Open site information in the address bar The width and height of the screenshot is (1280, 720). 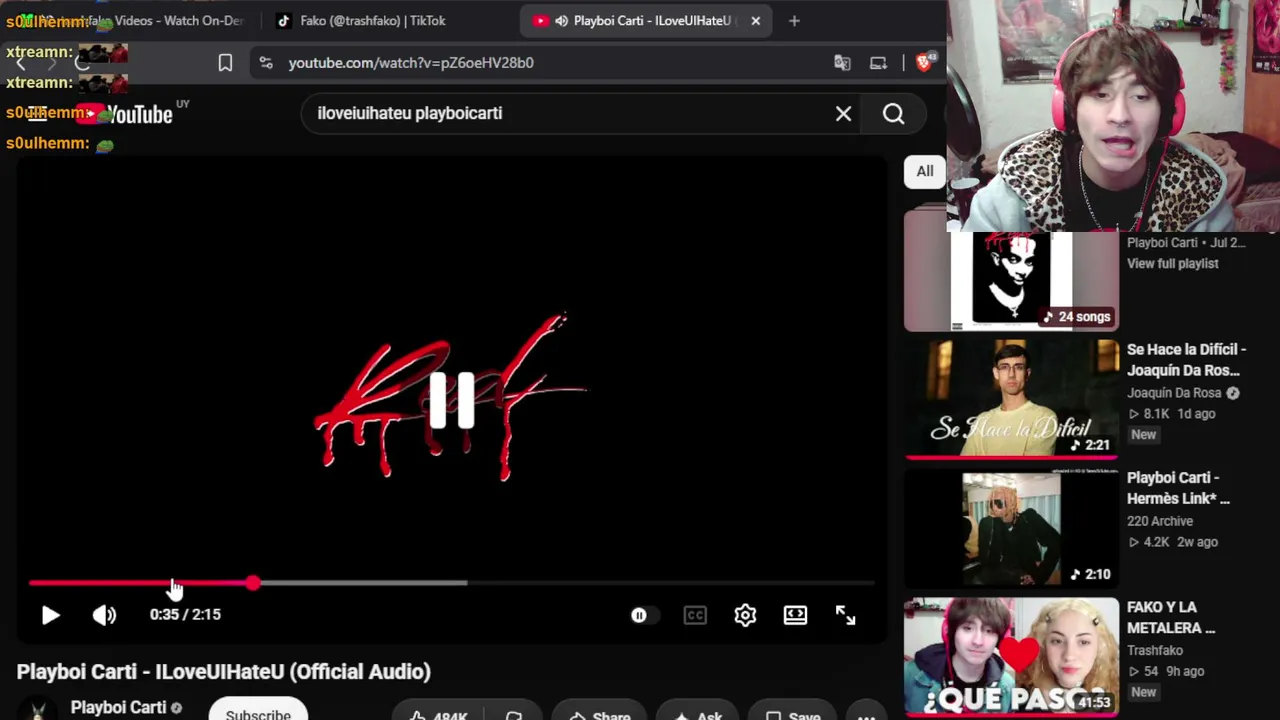[265, 63]
